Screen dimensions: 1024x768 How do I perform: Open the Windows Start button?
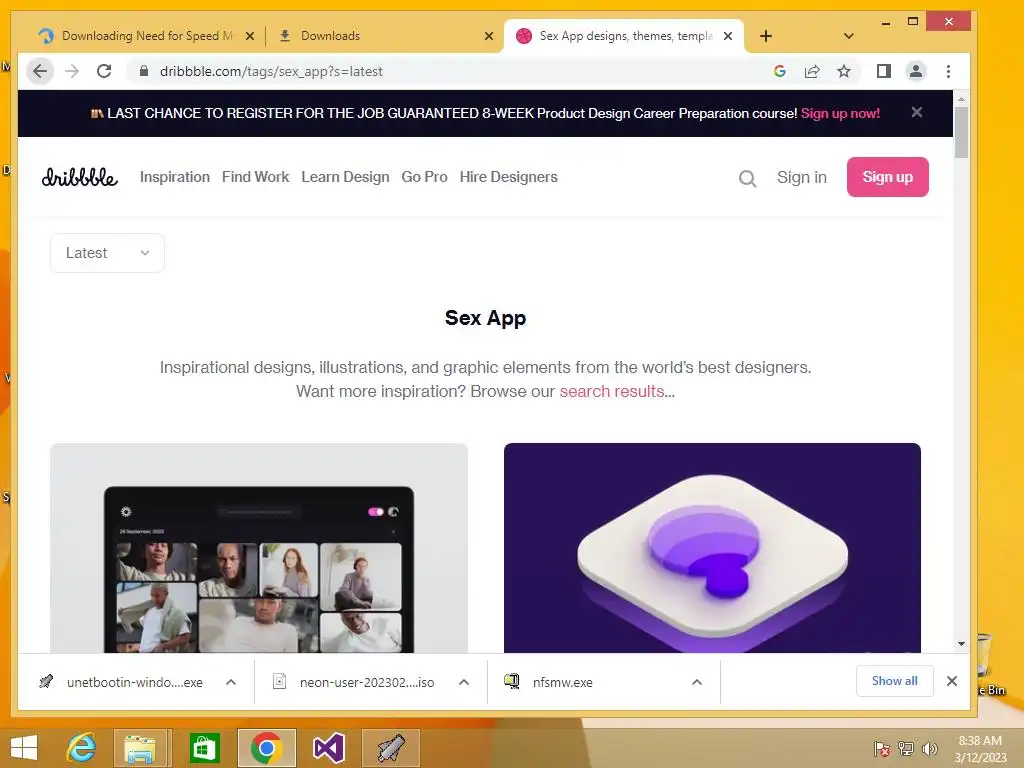(x=24, y=748)
